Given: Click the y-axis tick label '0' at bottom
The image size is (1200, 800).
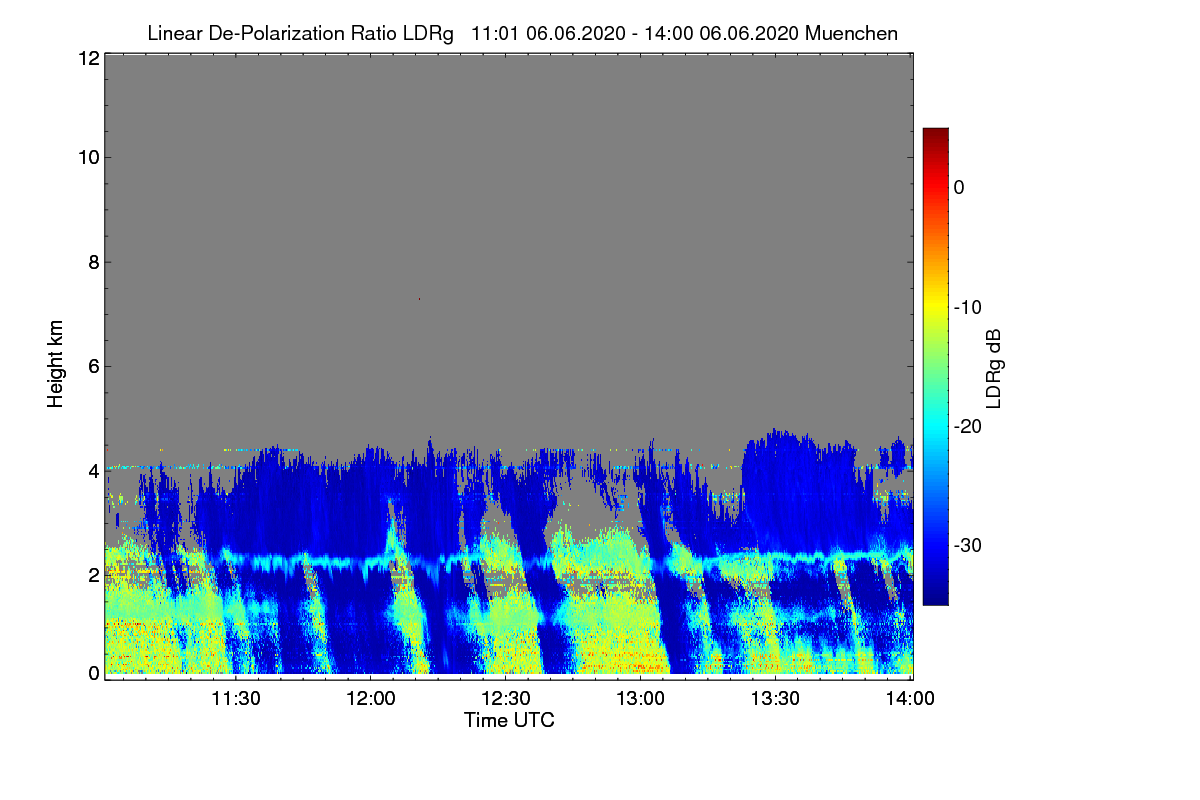Looking at the screenshot, I should point(92,673).
